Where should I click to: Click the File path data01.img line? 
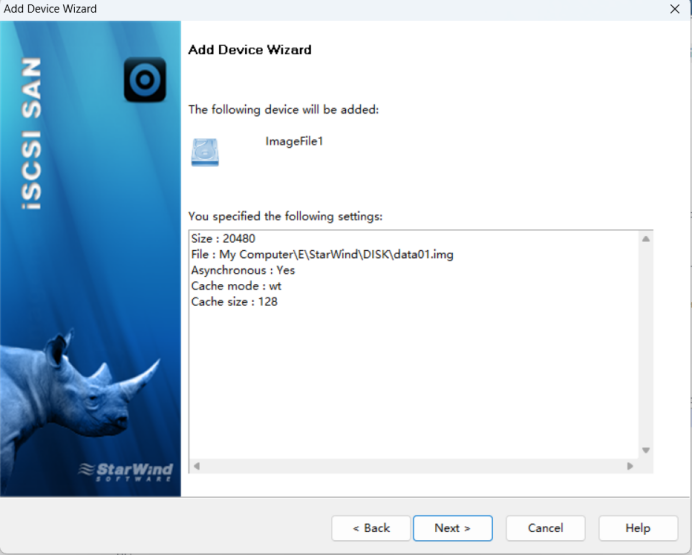coord(322,255)
